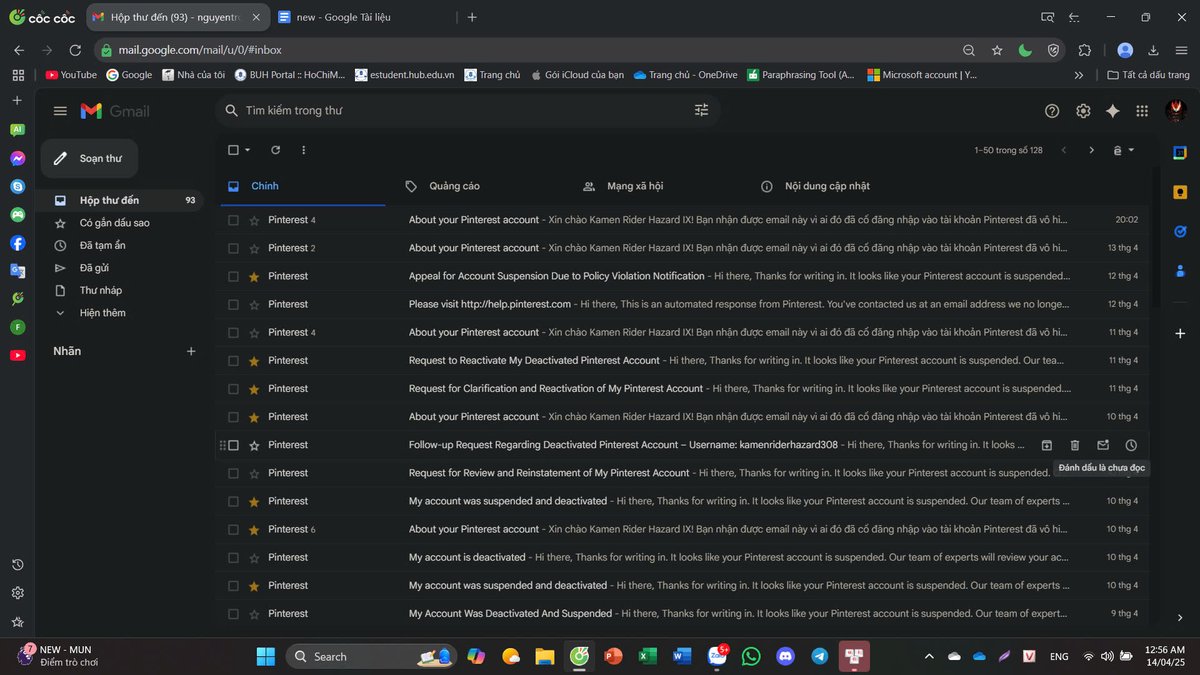Open browser extensions puzzle icon
Viewport: 1200px width, 675px height.
1085,50
